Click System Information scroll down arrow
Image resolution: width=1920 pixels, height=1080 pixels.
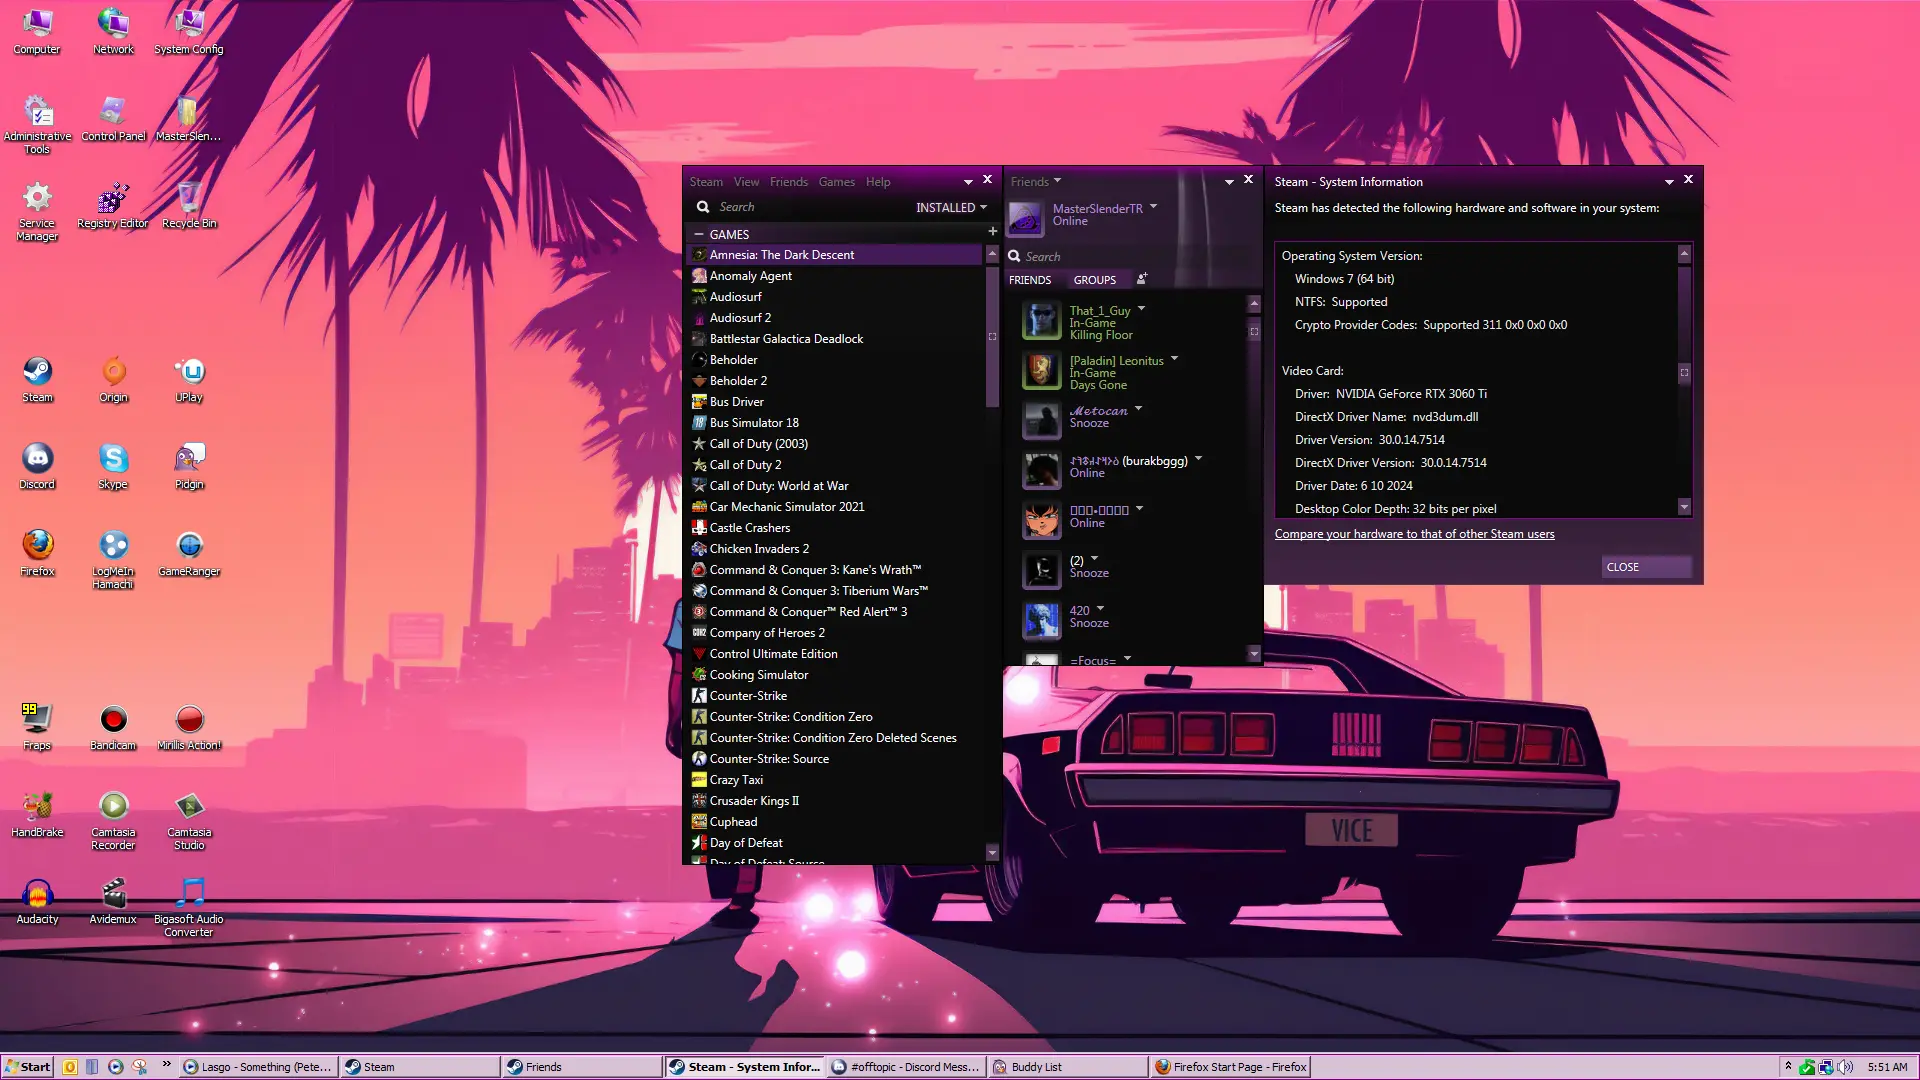(x=1684, y=507)
